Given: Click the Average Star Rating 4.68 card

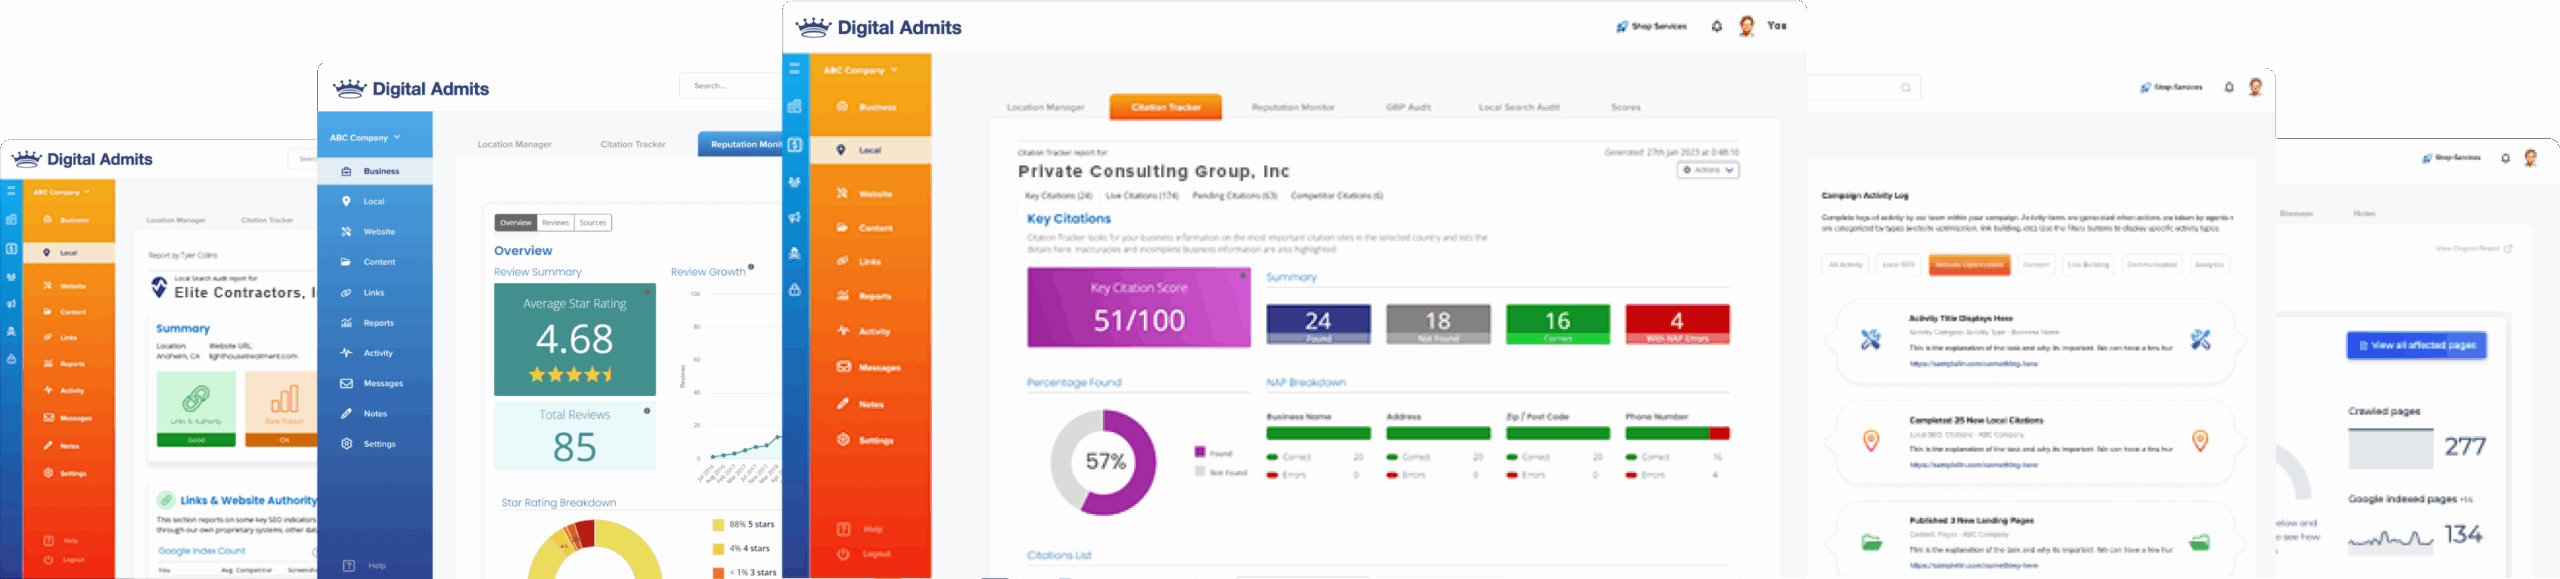Looking at the screenshot, I should click(x=575, y=339).
